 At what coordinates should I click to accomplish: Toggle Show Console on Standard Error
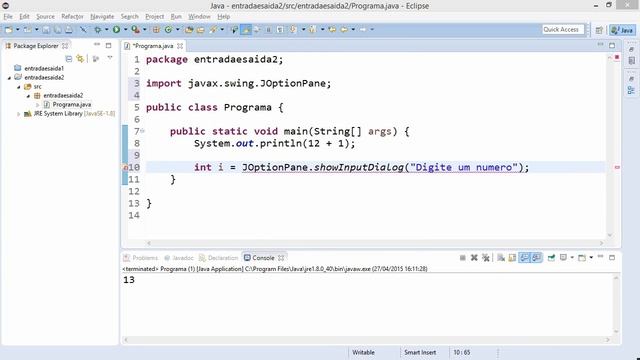pyautogui.click(x=536, y=258)
